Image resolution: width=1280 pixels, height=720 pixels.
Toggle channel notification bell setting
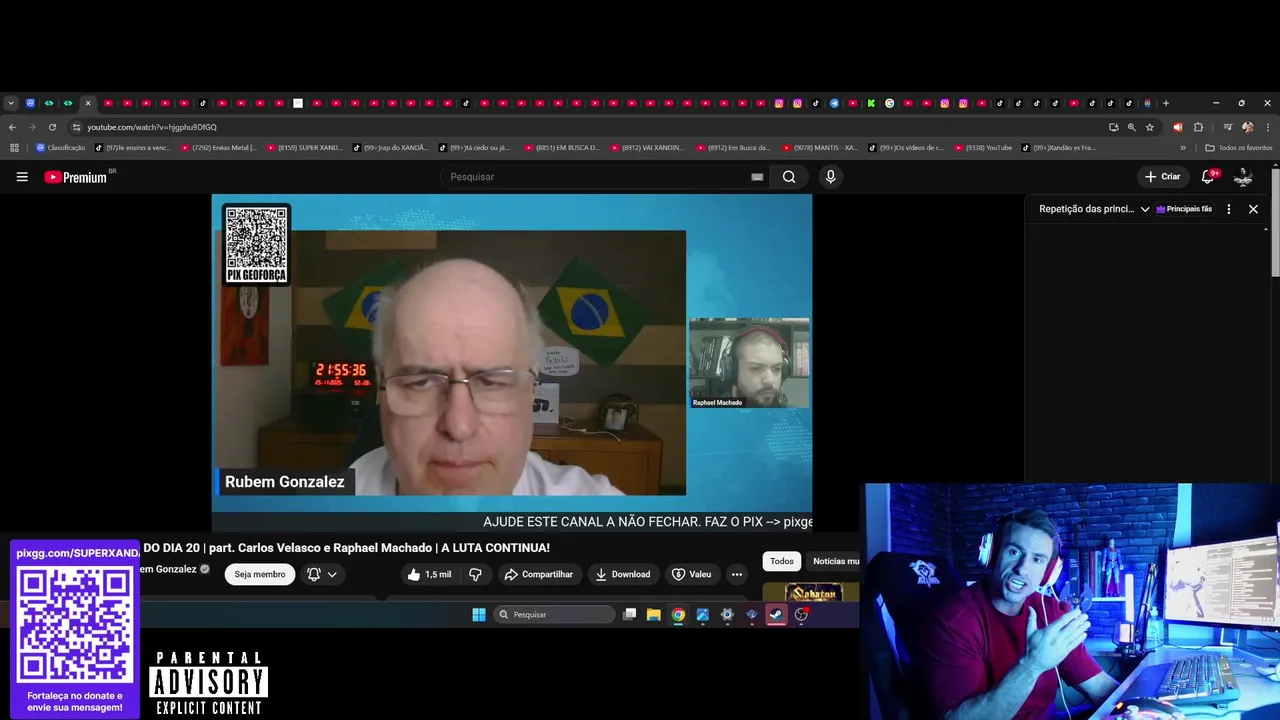tap(322, 574)
